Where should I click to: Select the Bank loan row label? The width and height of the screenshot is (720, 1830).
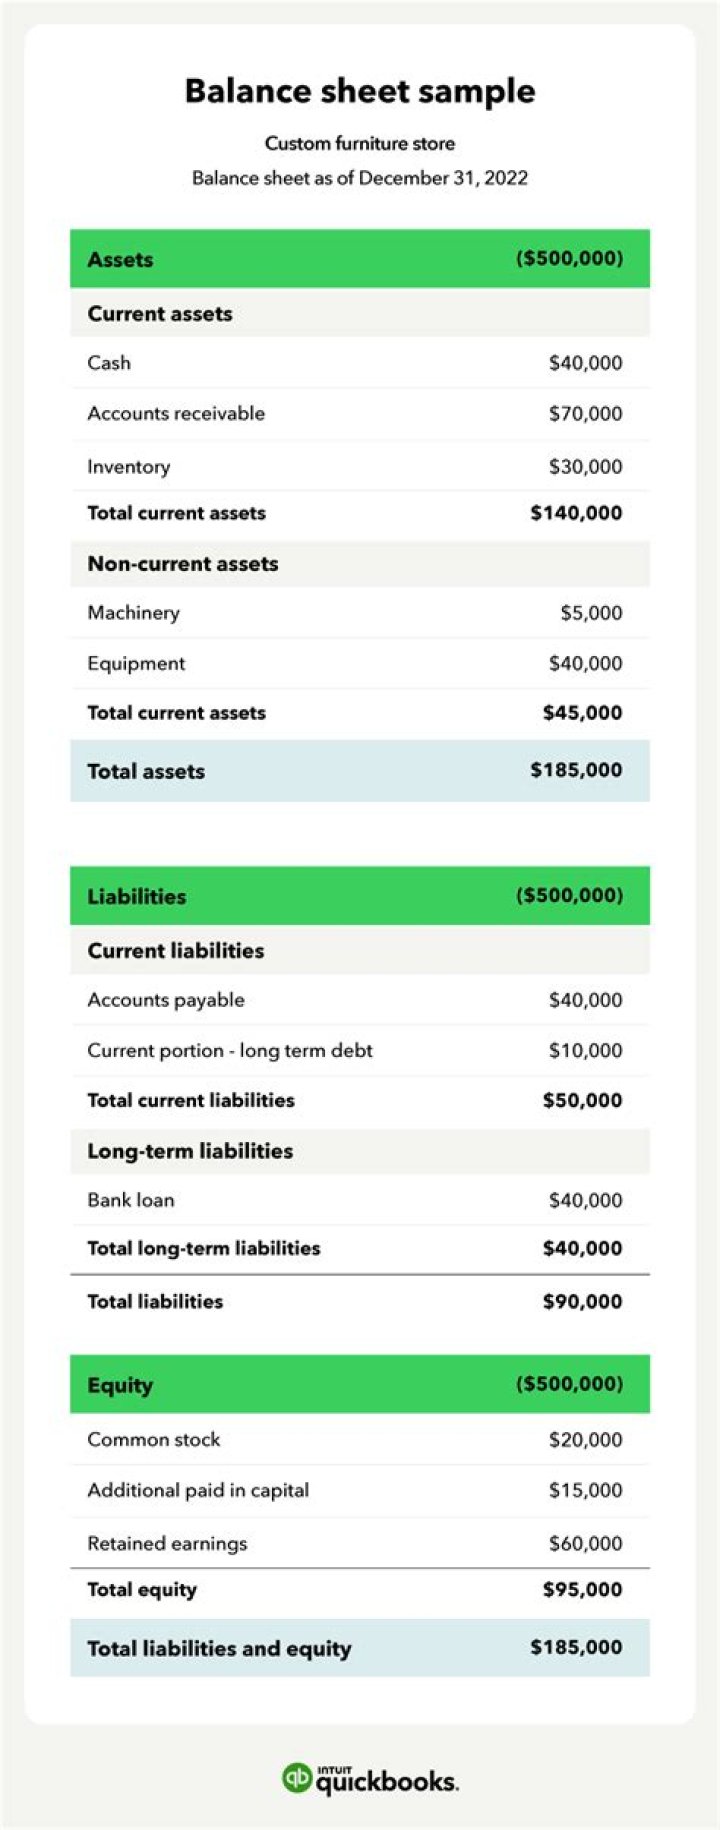(131, 1200)
